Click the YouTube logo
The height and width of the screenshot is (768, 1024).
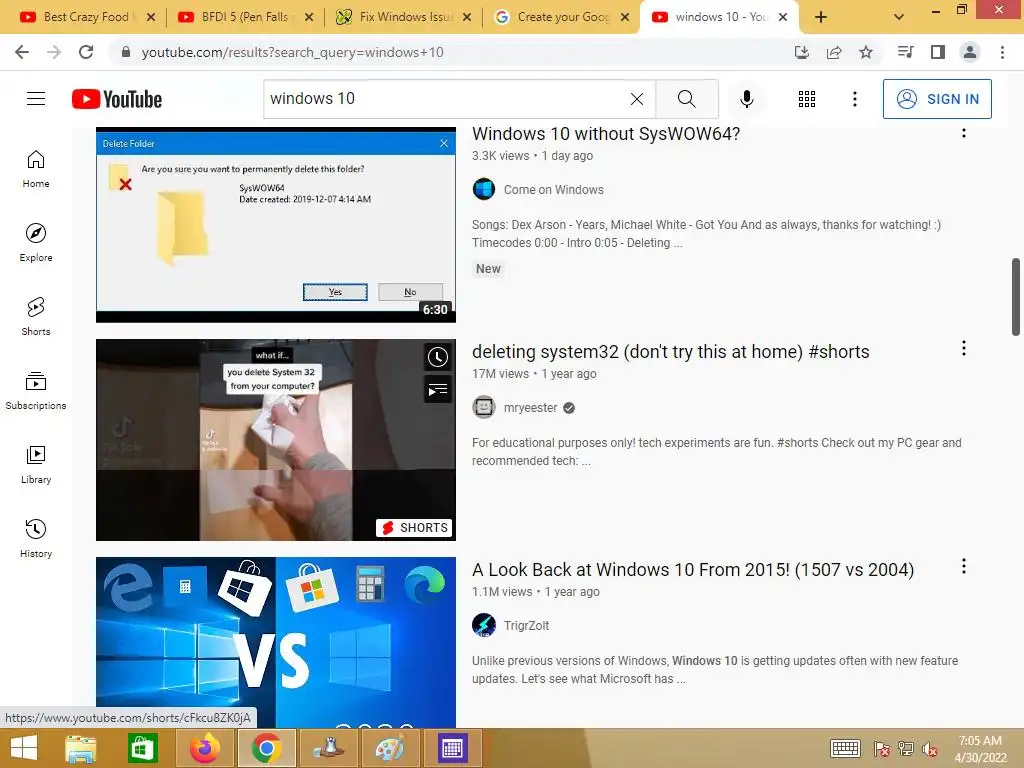pos(117,99)
